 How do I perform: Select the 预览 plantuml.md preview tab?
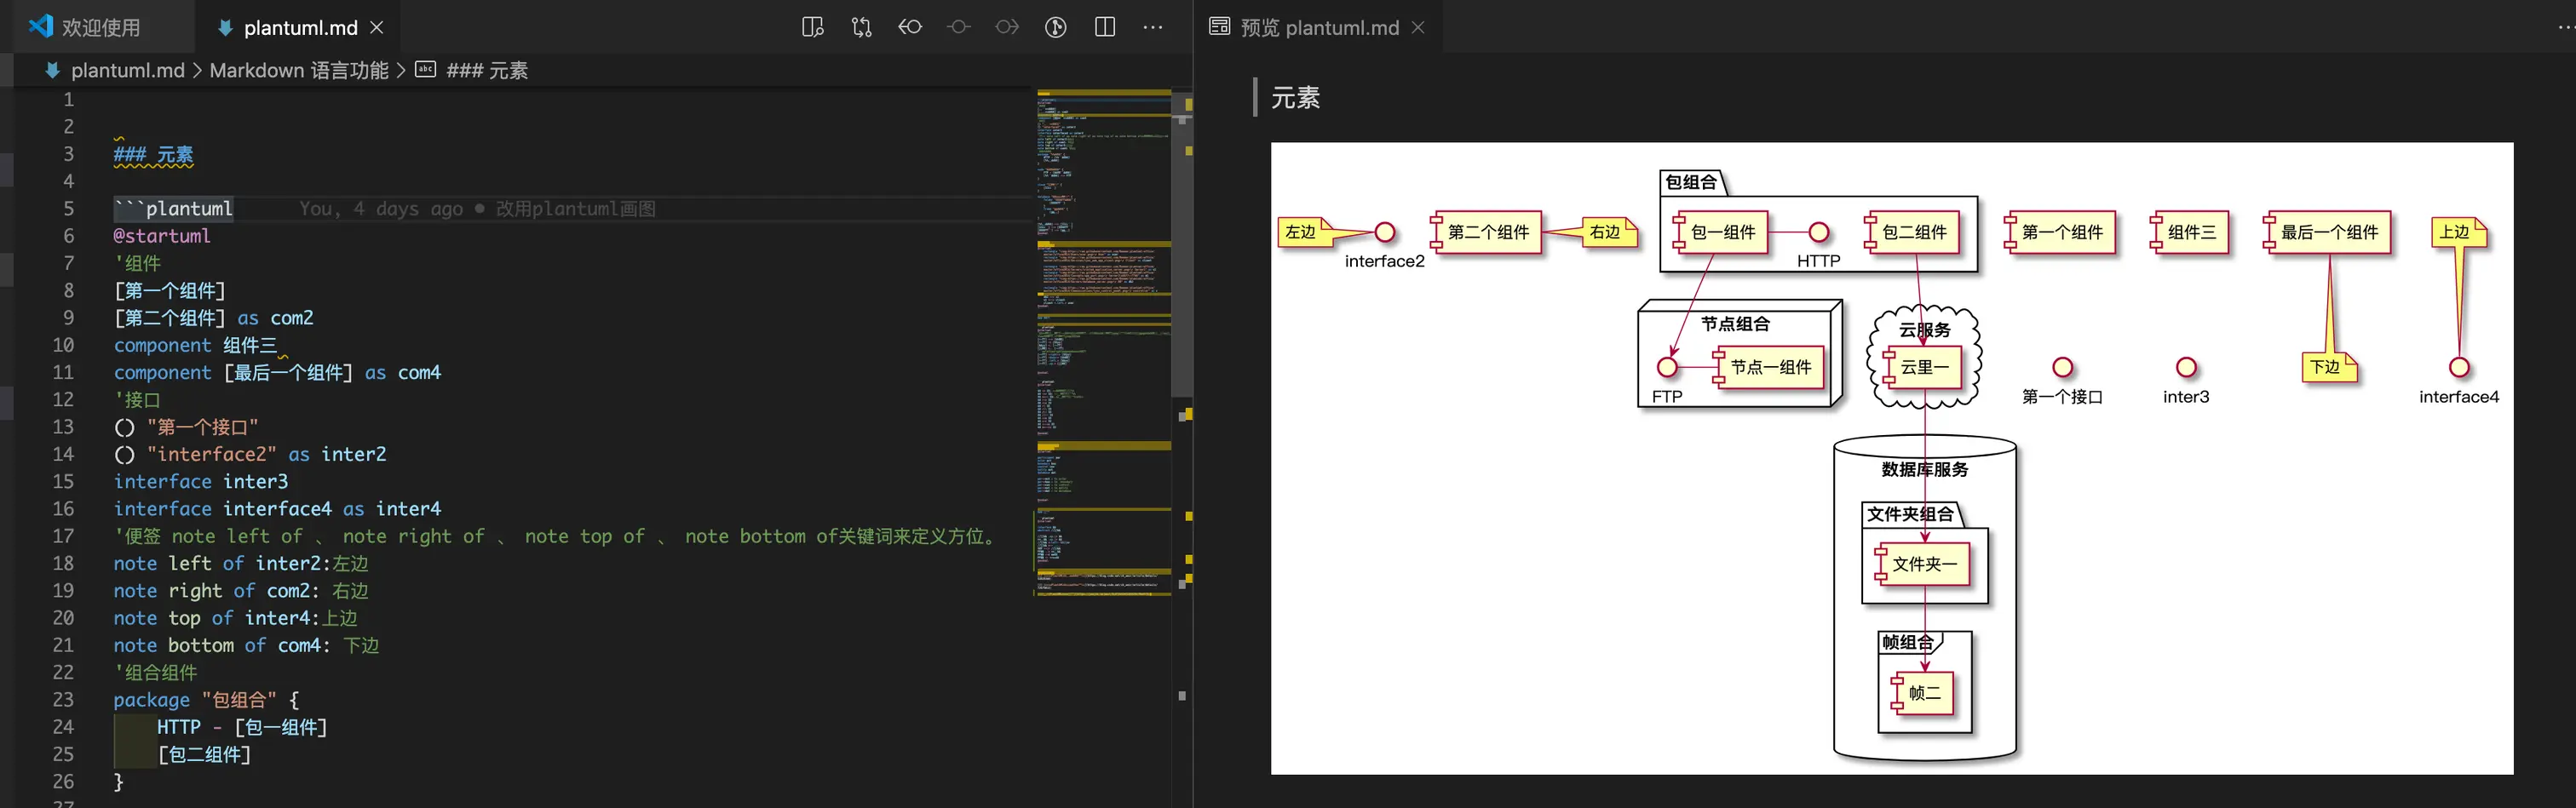(x=1318, y=27)
